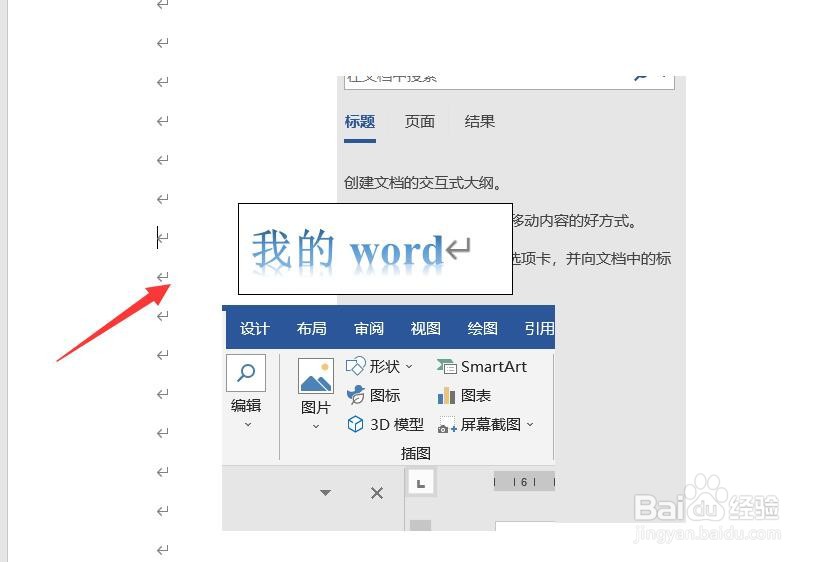Click the document search field in the navigation pane
827x562 pixels.
pos(509,82)
